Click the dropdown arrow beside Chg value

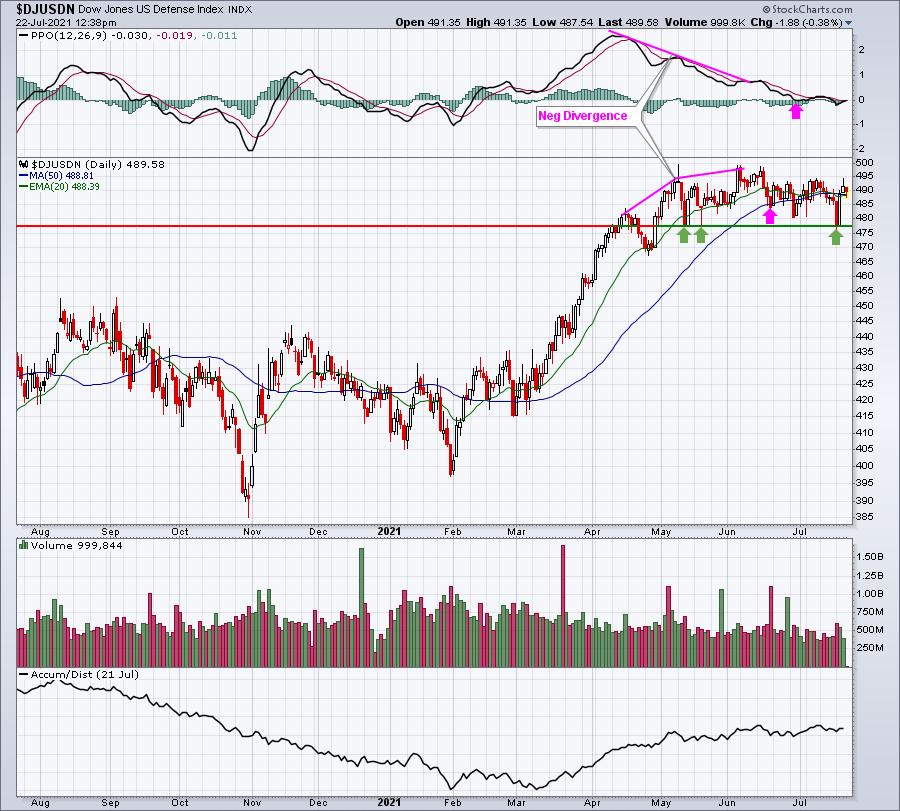pyautogui.click(x=848, y=23)
